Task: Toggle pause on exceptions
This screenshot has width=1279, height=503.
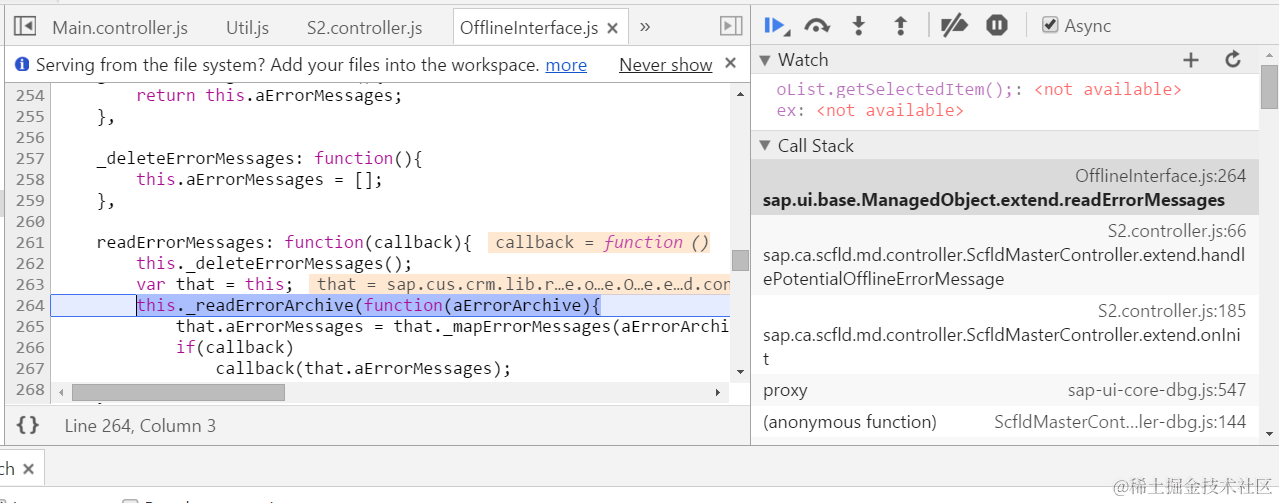Action: [x=996, y=26]
